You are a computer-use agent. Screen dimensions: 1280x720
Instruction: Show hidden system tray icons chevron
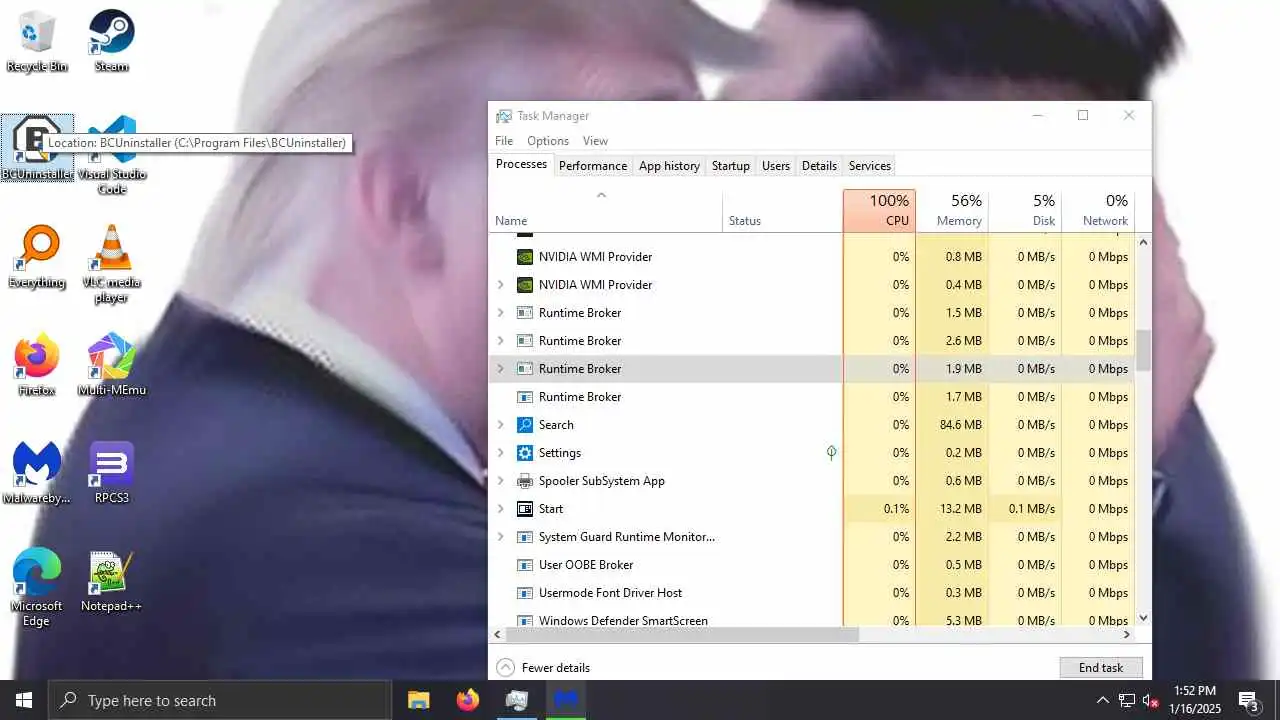pyautogui.click(x=1103, y=700)
